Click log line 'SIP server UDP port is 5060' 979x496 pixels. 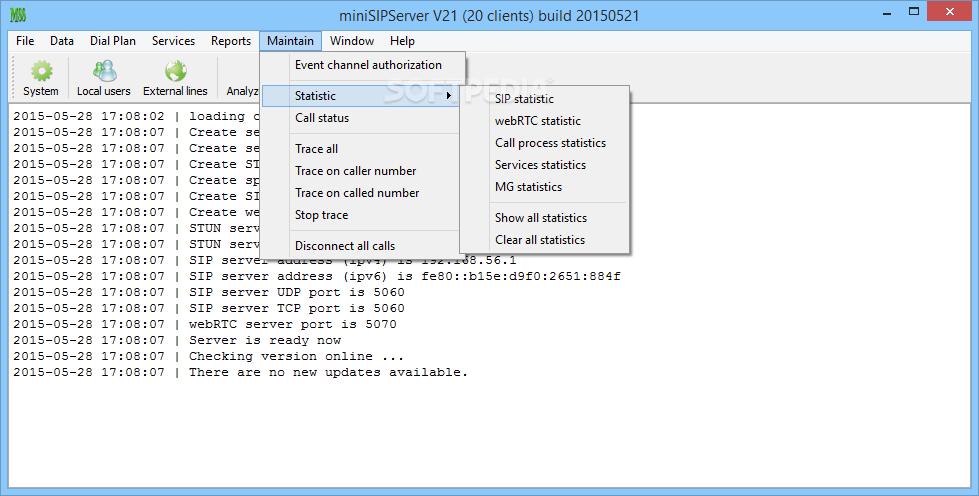tap(209, 292)
